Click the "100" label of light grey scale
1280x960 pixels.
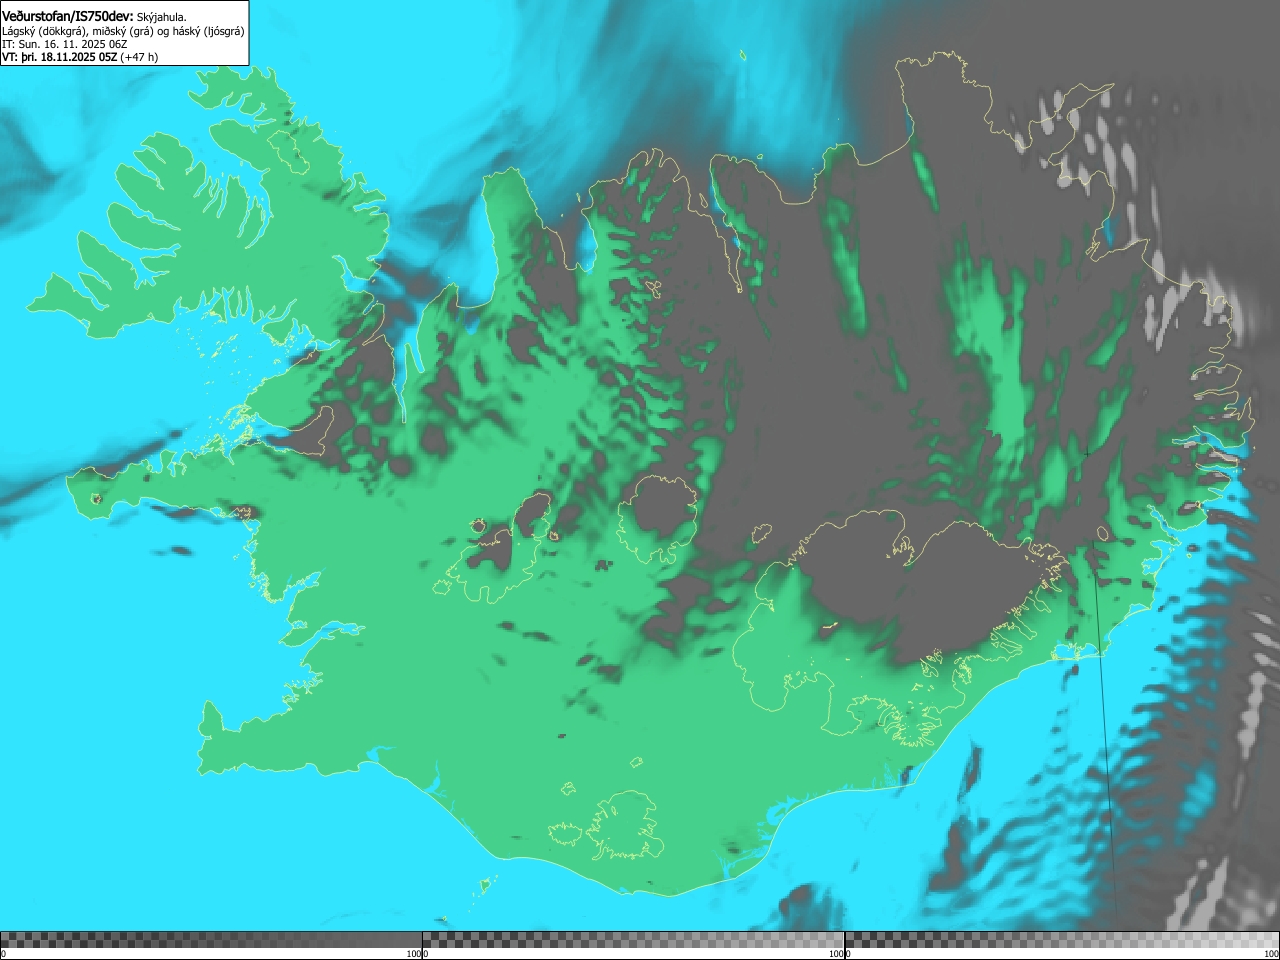tap(1271, 954)
